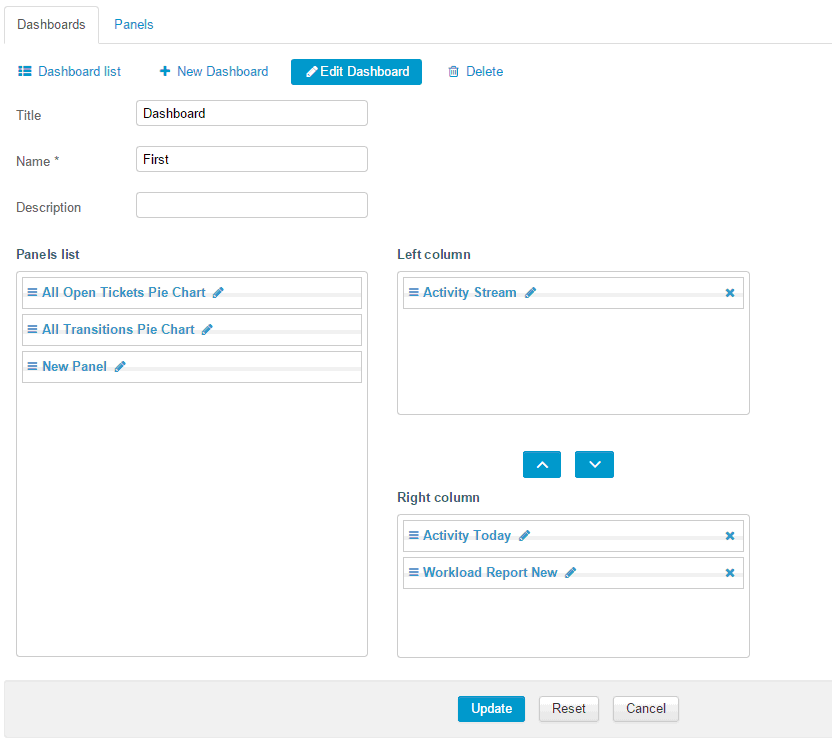Create a New Dashboard
The height and width of the screenshot is (740, 832).
[214, 72]
